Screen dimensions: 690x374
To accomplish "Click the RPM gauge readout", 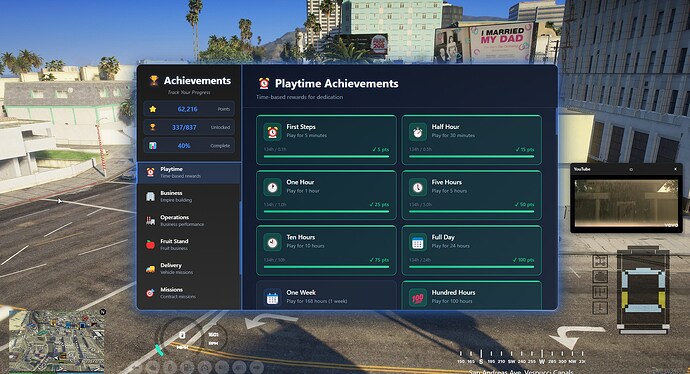I will click(213, 338).
